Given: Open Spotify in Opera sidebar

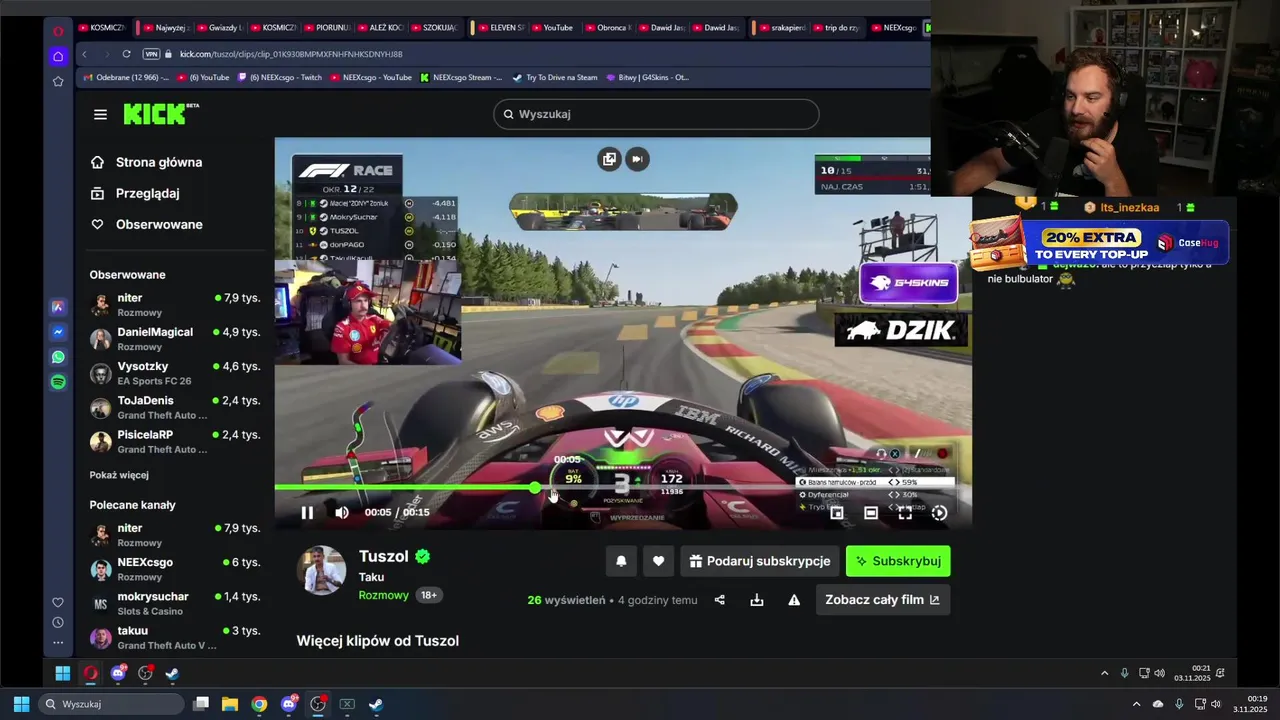Looking at the screenshot, I should tap(58, 382).
